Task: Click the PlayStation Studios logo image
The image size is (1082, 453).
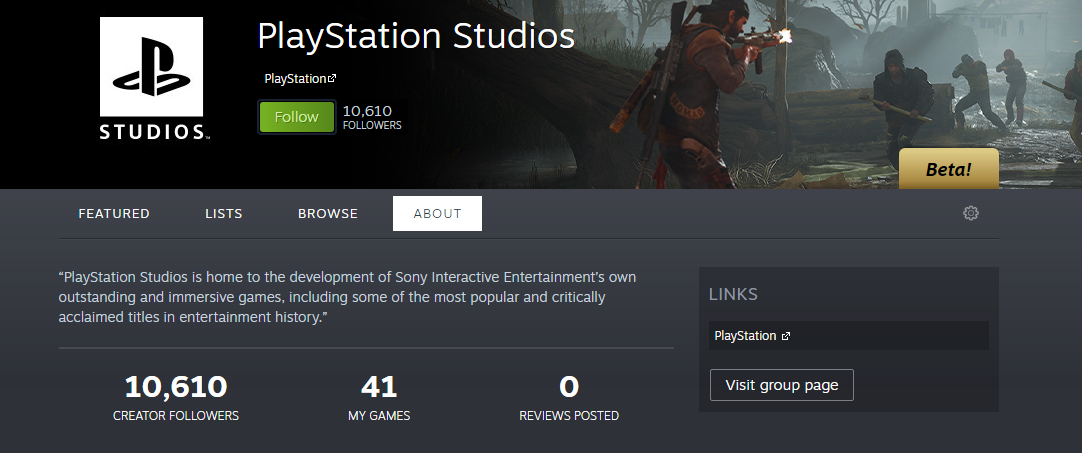Action: (152, 79)
